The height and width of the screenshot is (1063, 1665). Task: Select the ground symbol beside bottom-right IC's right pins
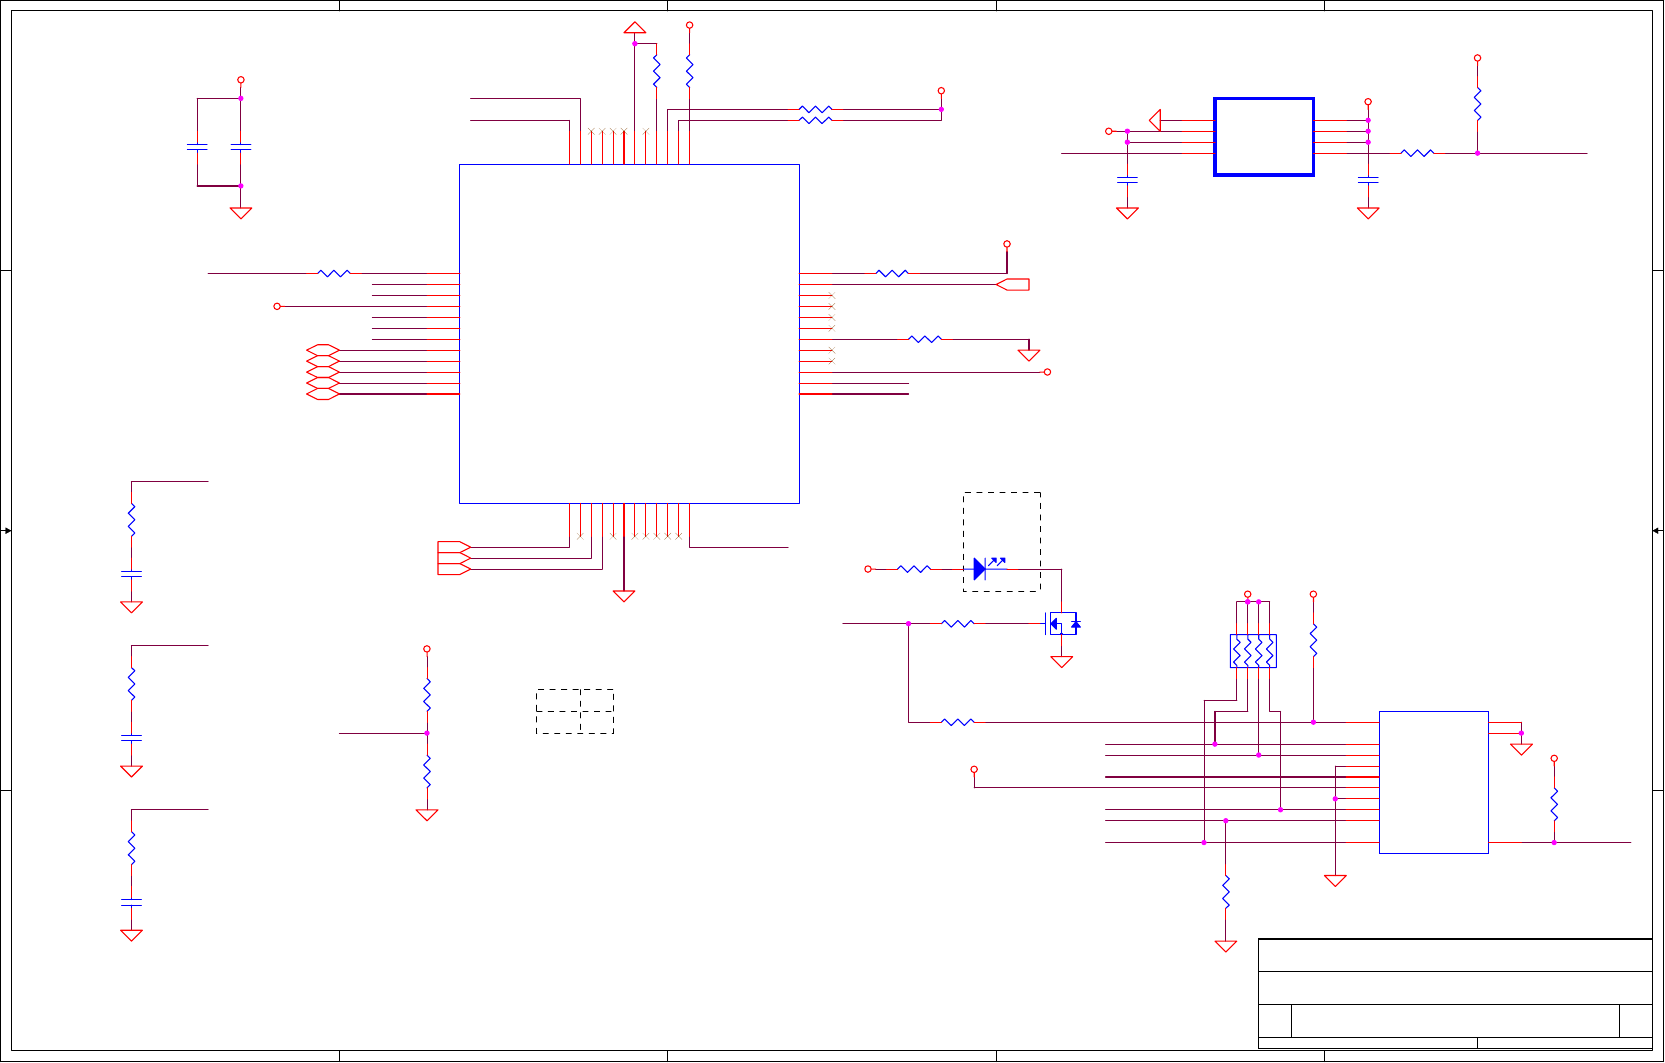(x=1522, y=749)
